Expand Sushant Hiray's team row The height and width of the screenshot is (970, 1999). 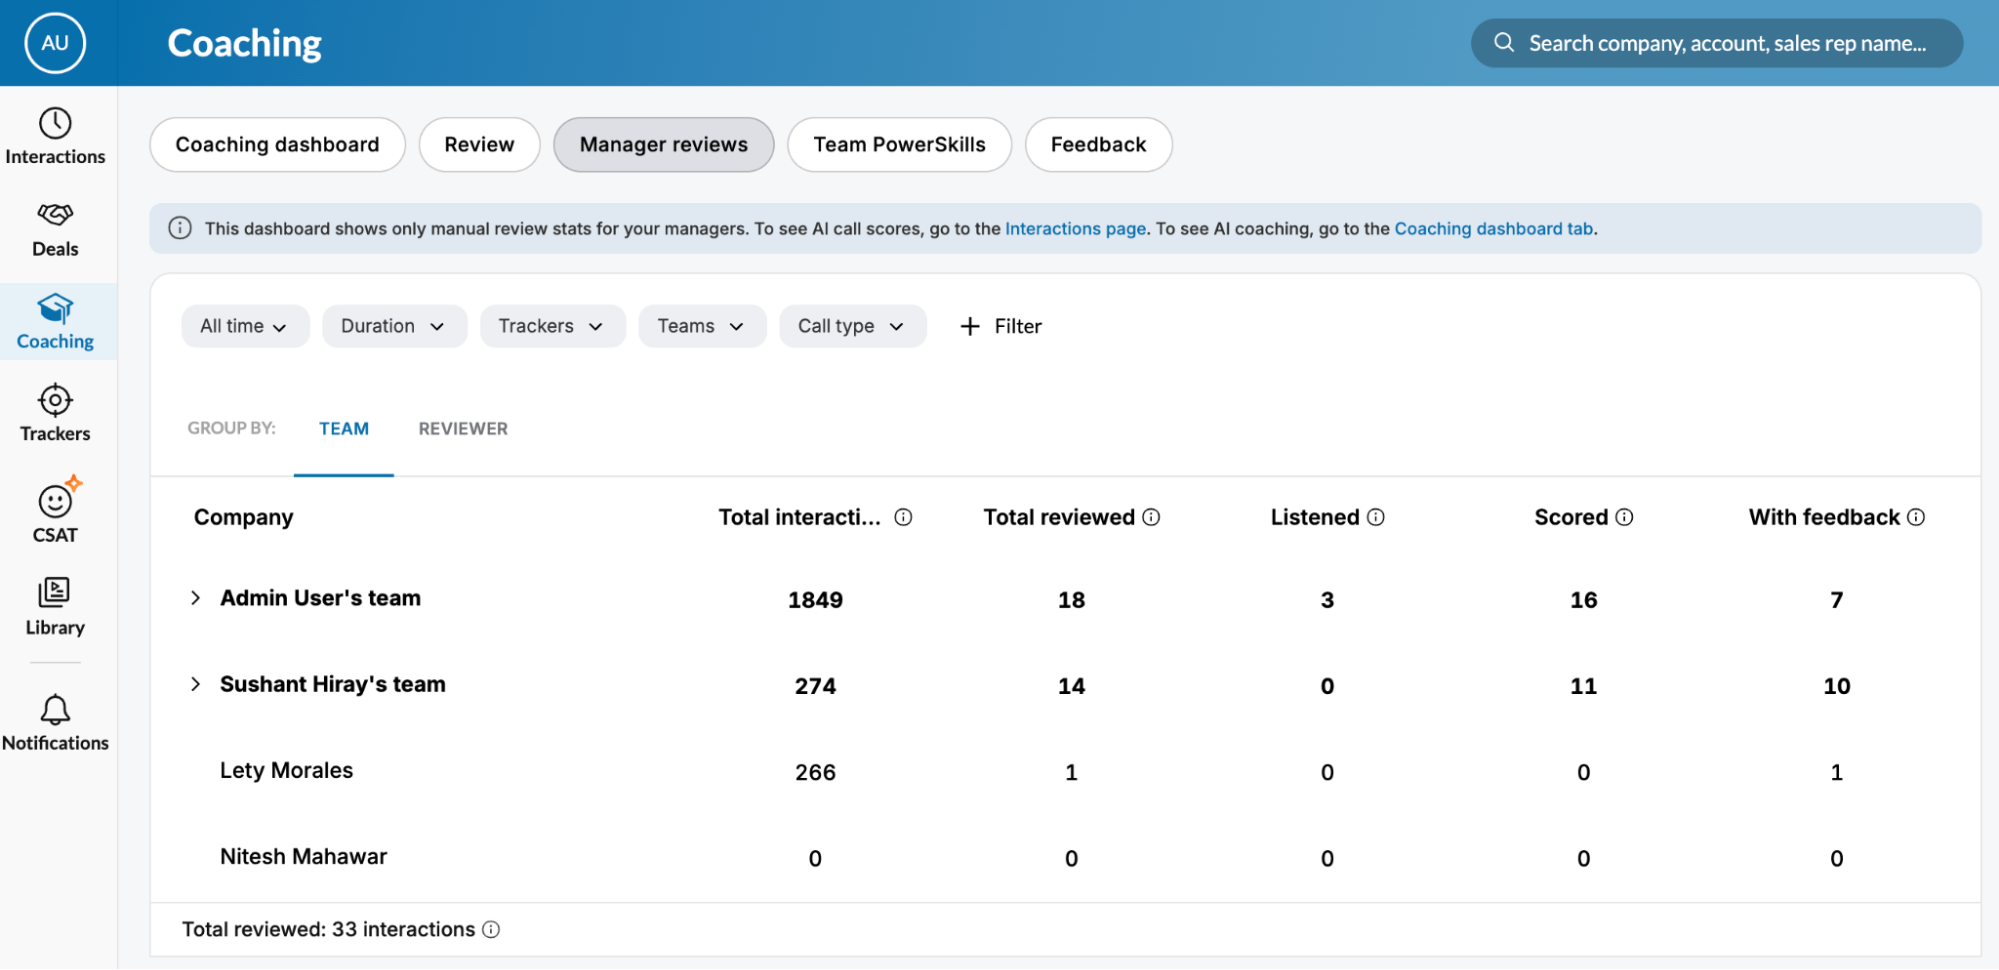coord(195,684)
